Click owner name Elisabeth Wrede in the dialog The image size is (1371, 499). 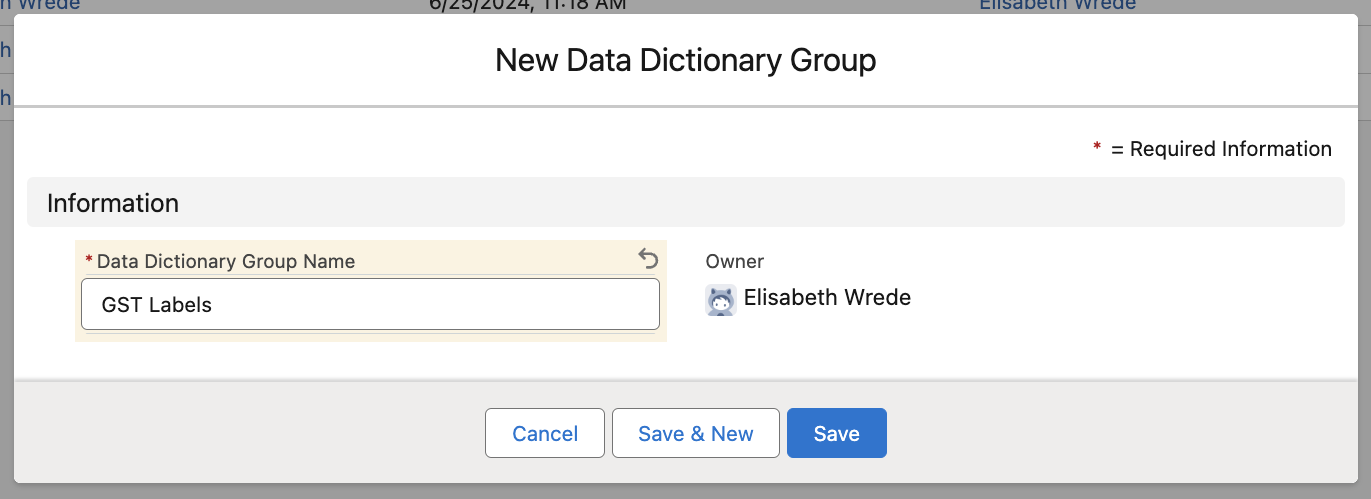point(827,297)
